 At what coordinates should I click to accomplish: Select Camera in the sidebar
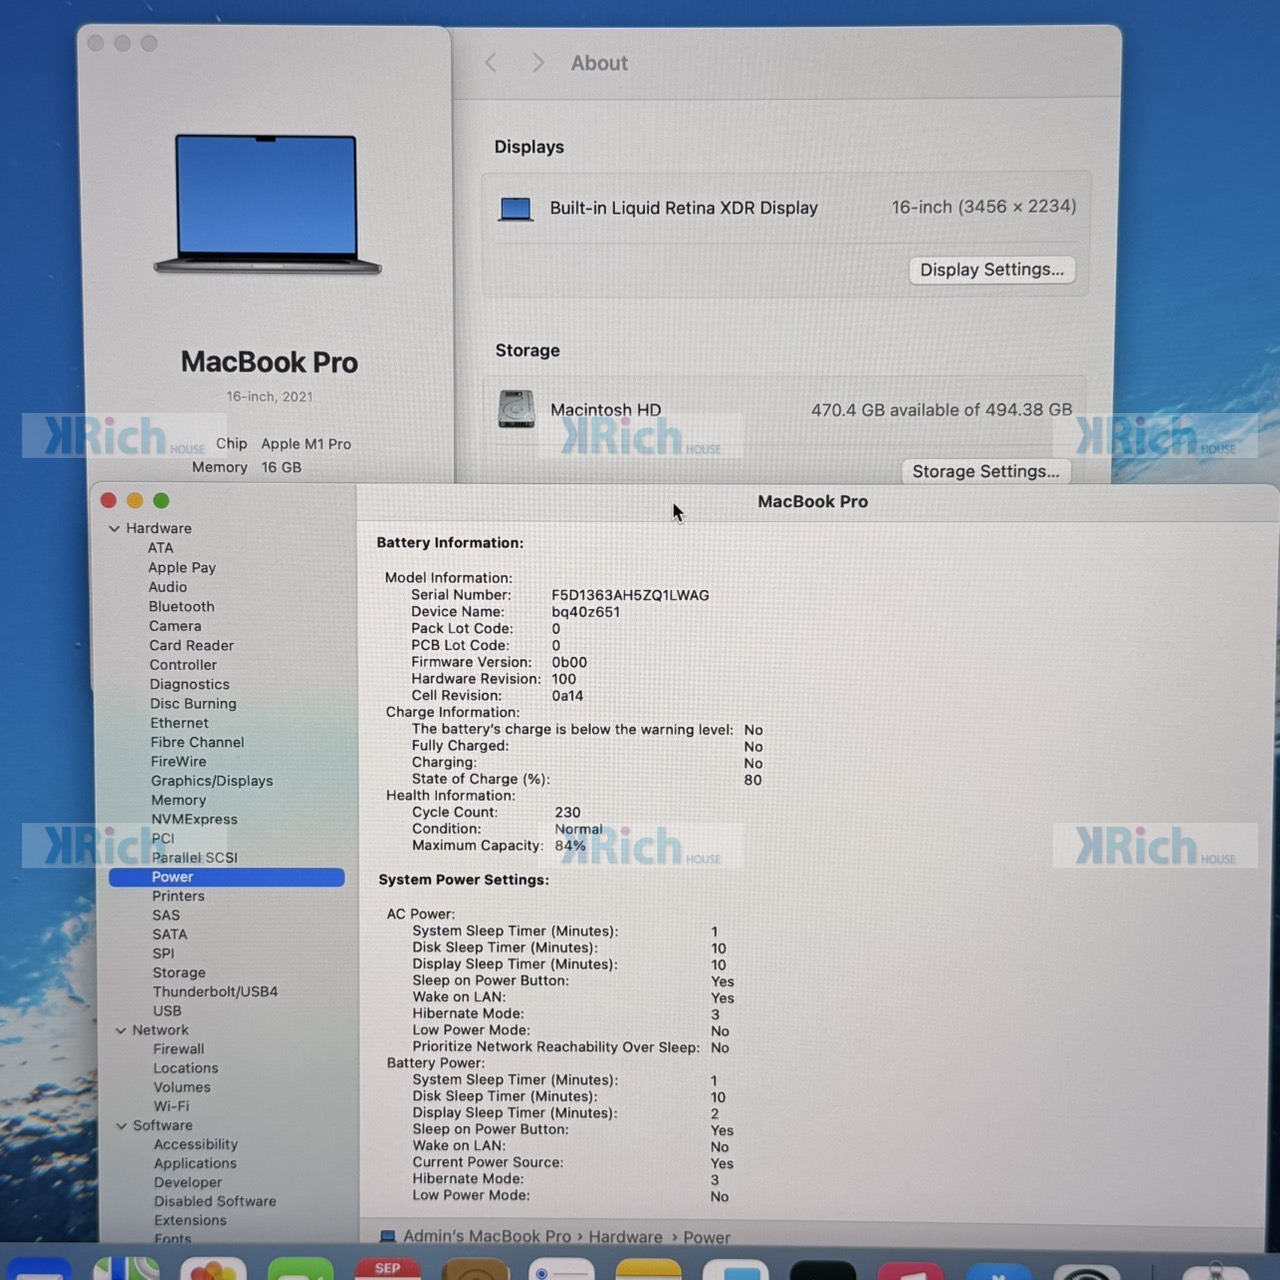[175, 626]
